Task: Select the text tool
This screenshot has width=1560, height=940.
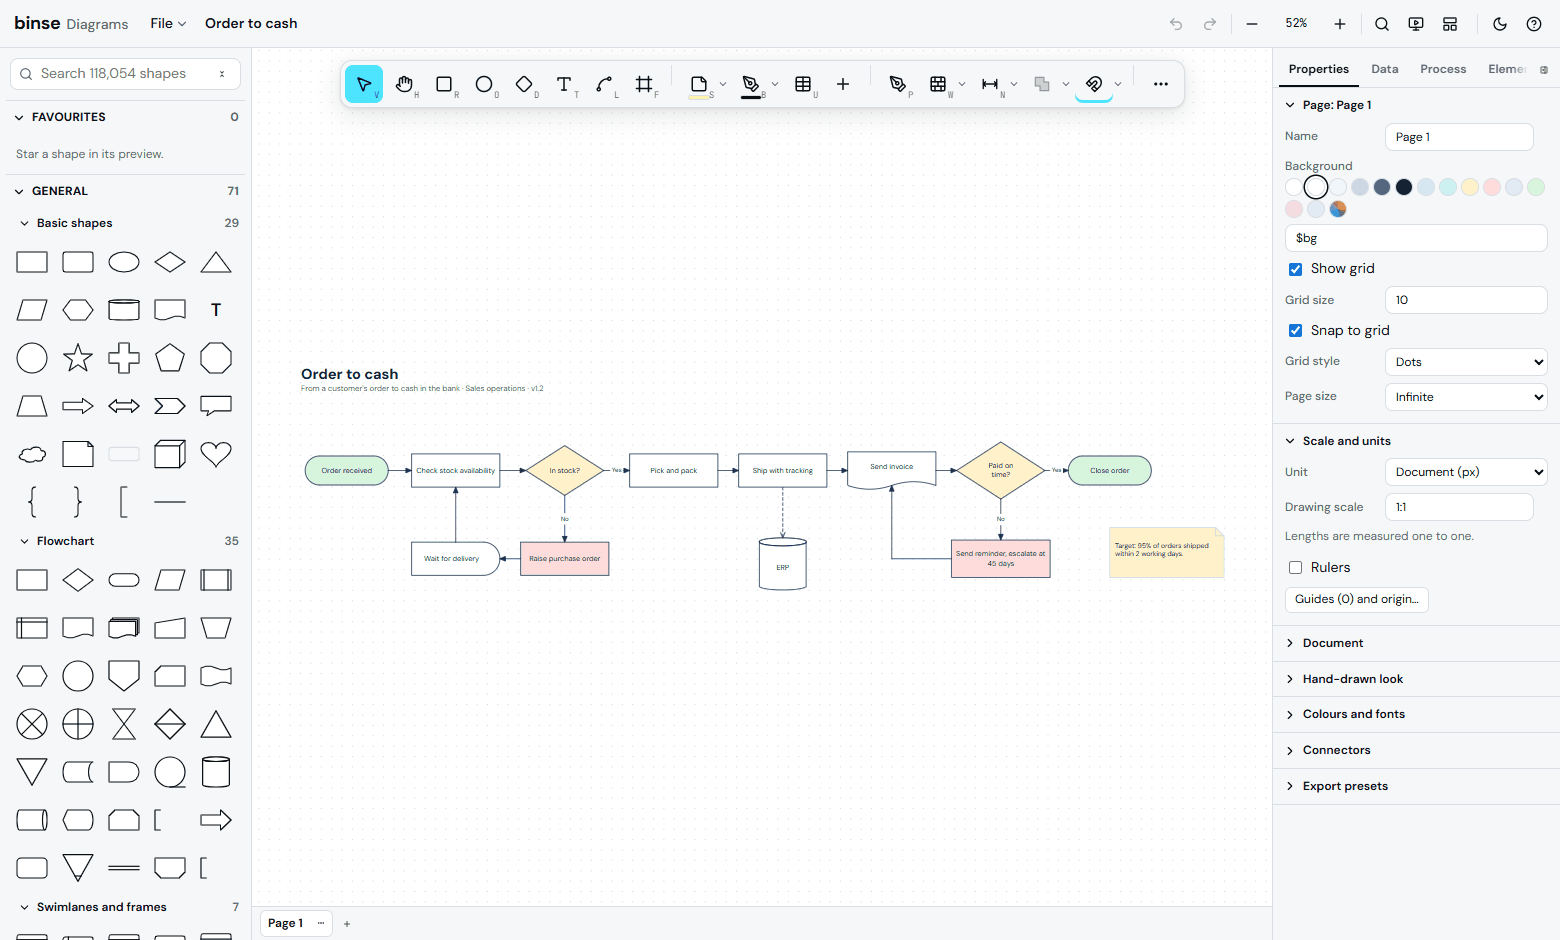Action: pos(564,84)
